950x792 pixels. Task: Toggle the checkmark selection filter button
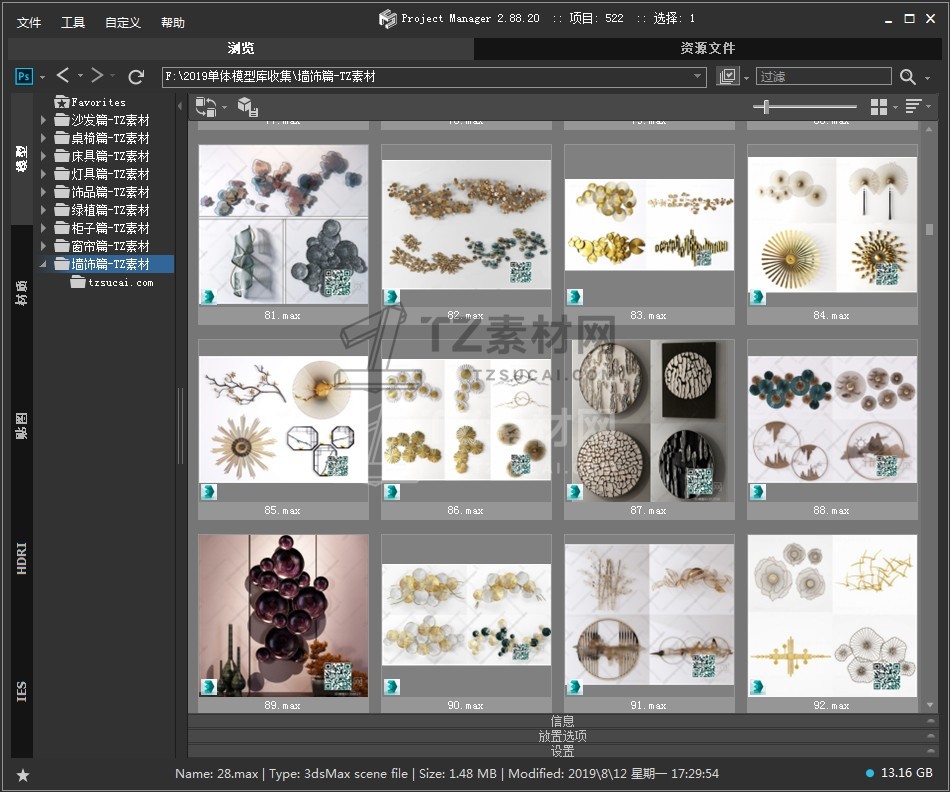[x=727, y=77]
